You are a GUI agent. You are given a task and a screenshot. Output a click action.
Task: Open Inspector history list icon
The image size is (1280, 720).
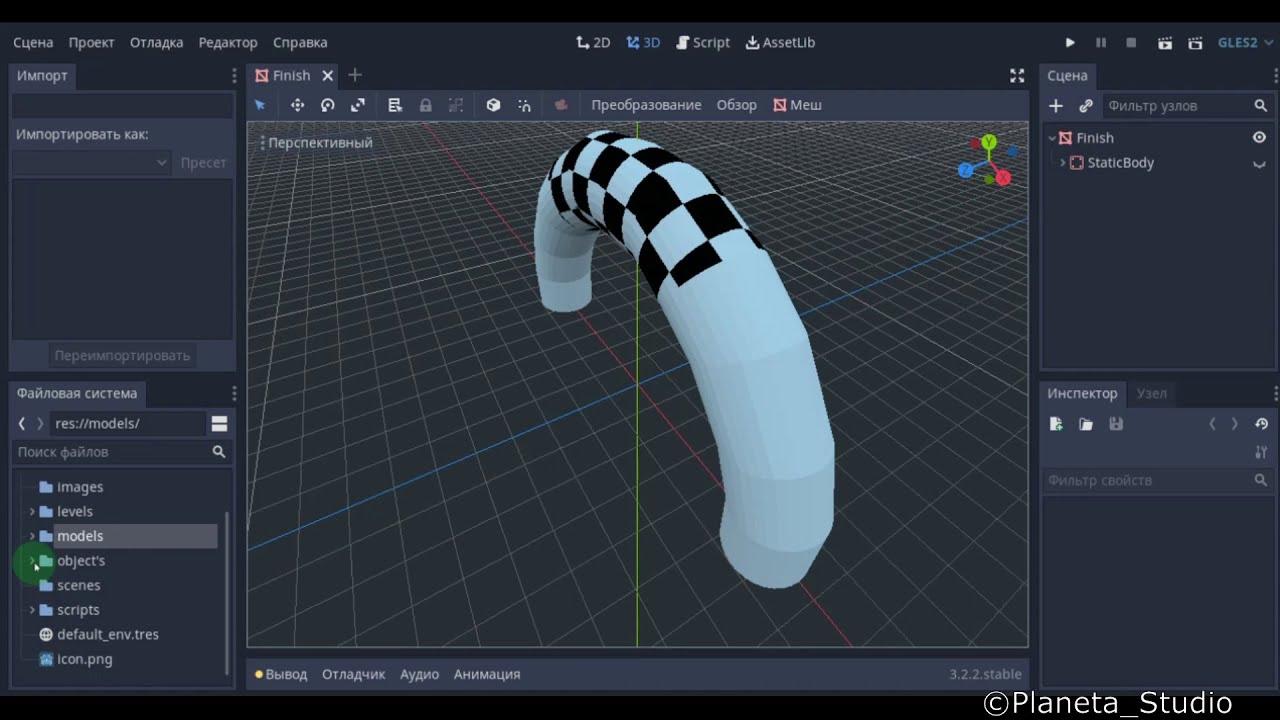(1261, 424)
